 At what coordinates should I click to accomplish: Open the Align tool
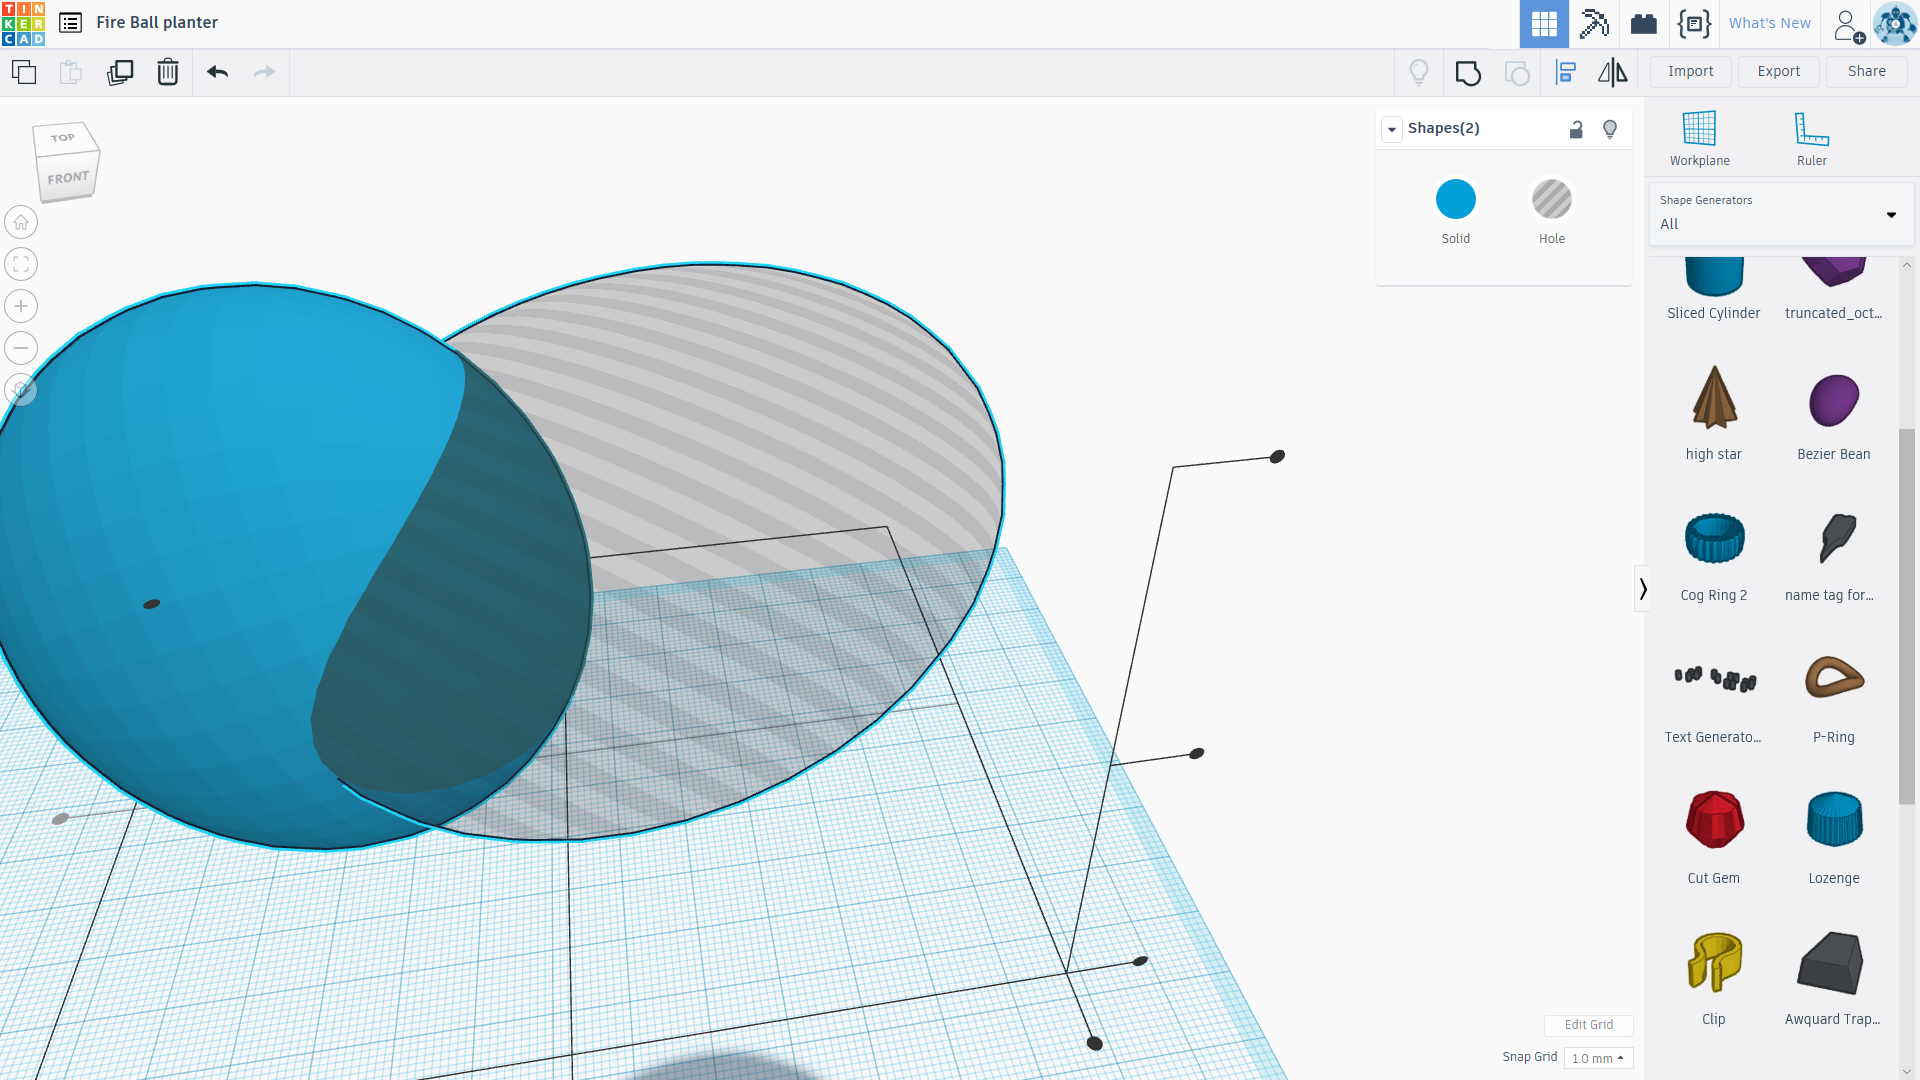tap(1566, 72)
